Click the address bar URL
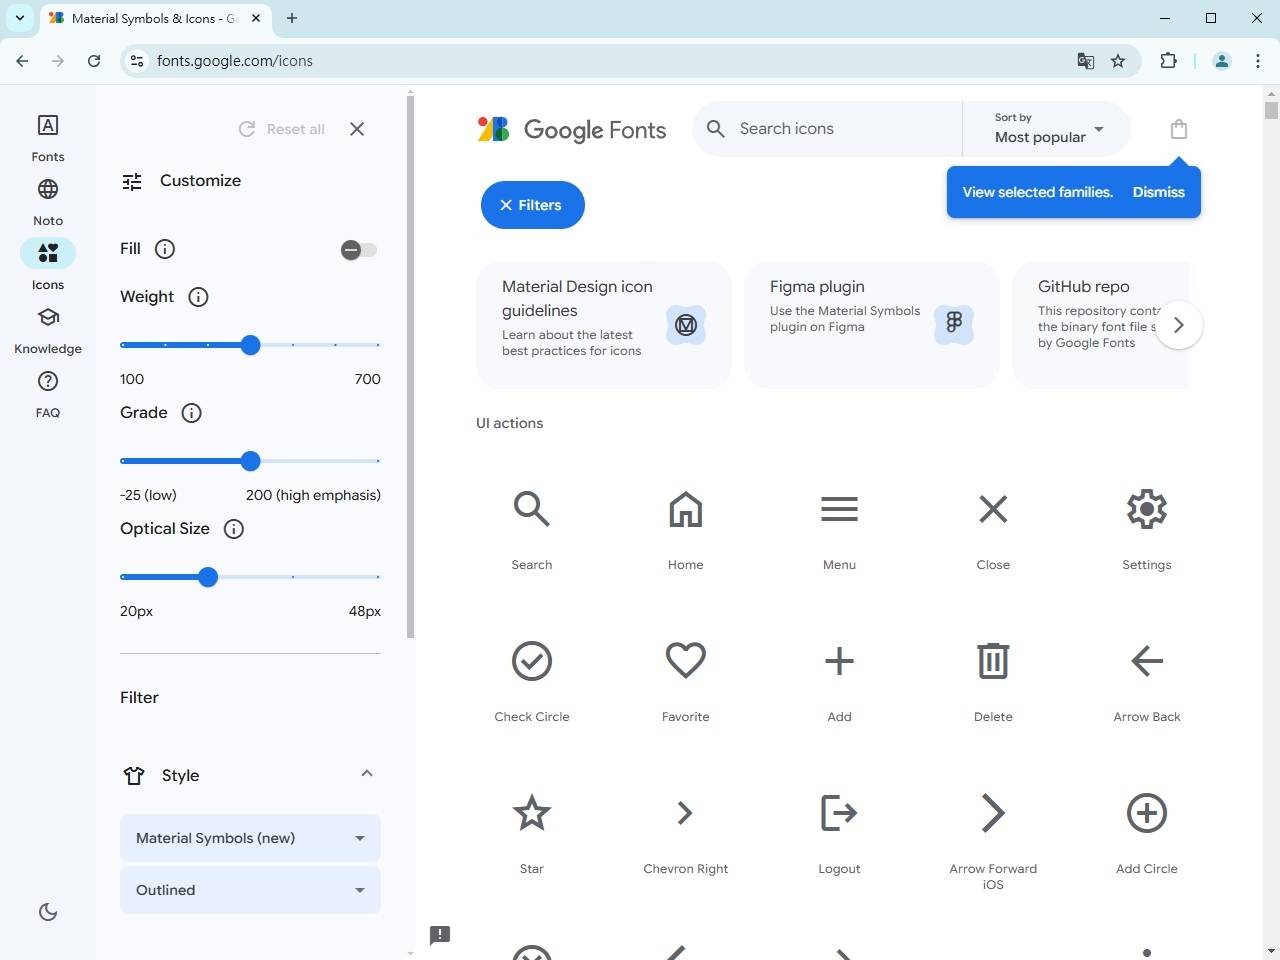1280x960 pixels. 235,61
